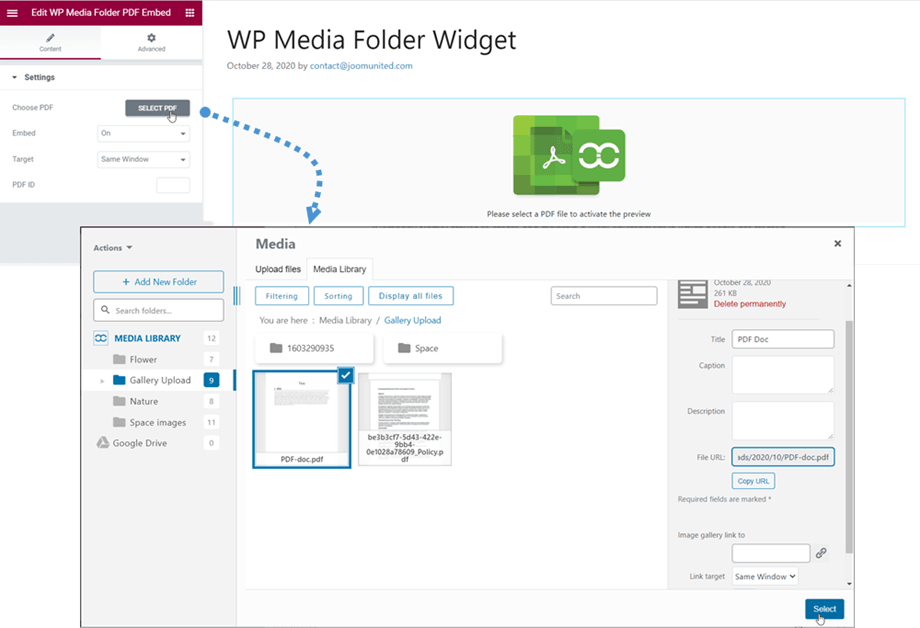This screenshot has width=920, height=628.
Task: Click Delete permanently link
Action: coord(749,304)
